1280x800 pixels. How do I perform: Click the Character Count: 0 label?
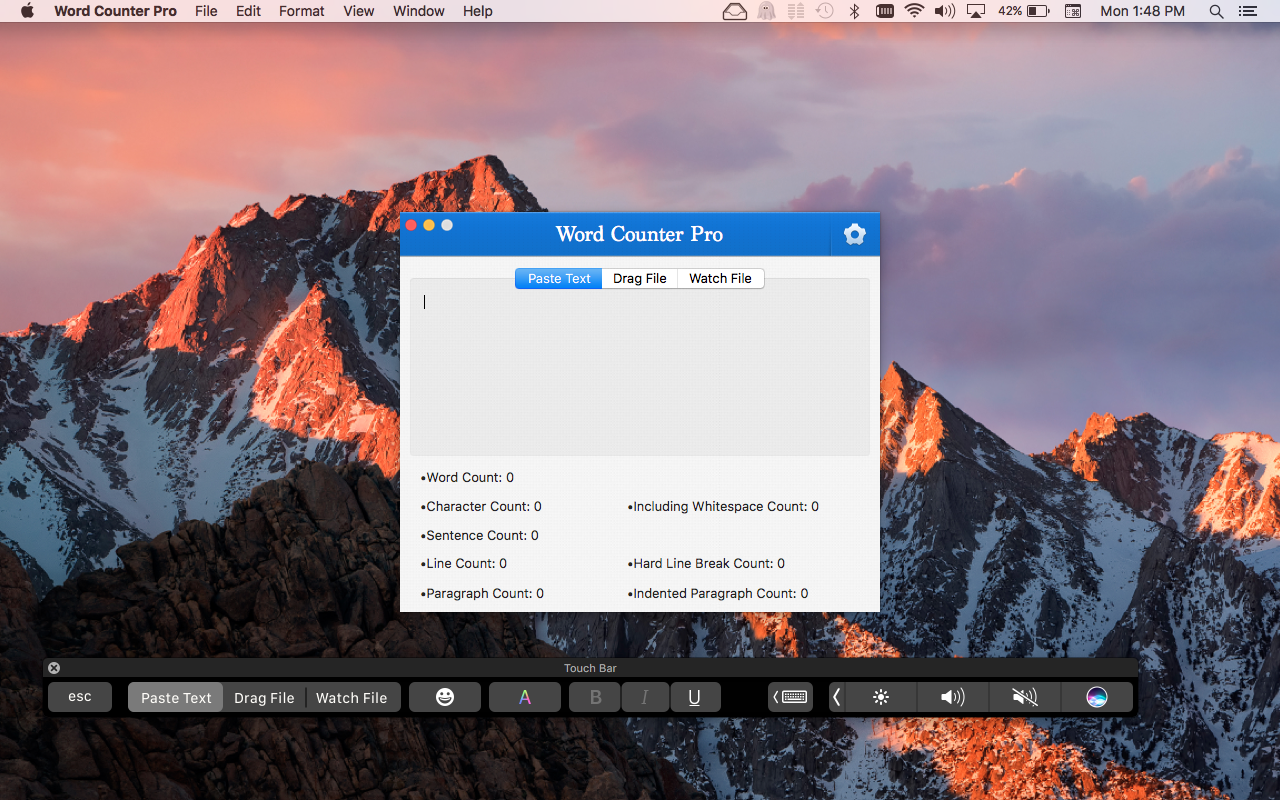tap(481, 507)
